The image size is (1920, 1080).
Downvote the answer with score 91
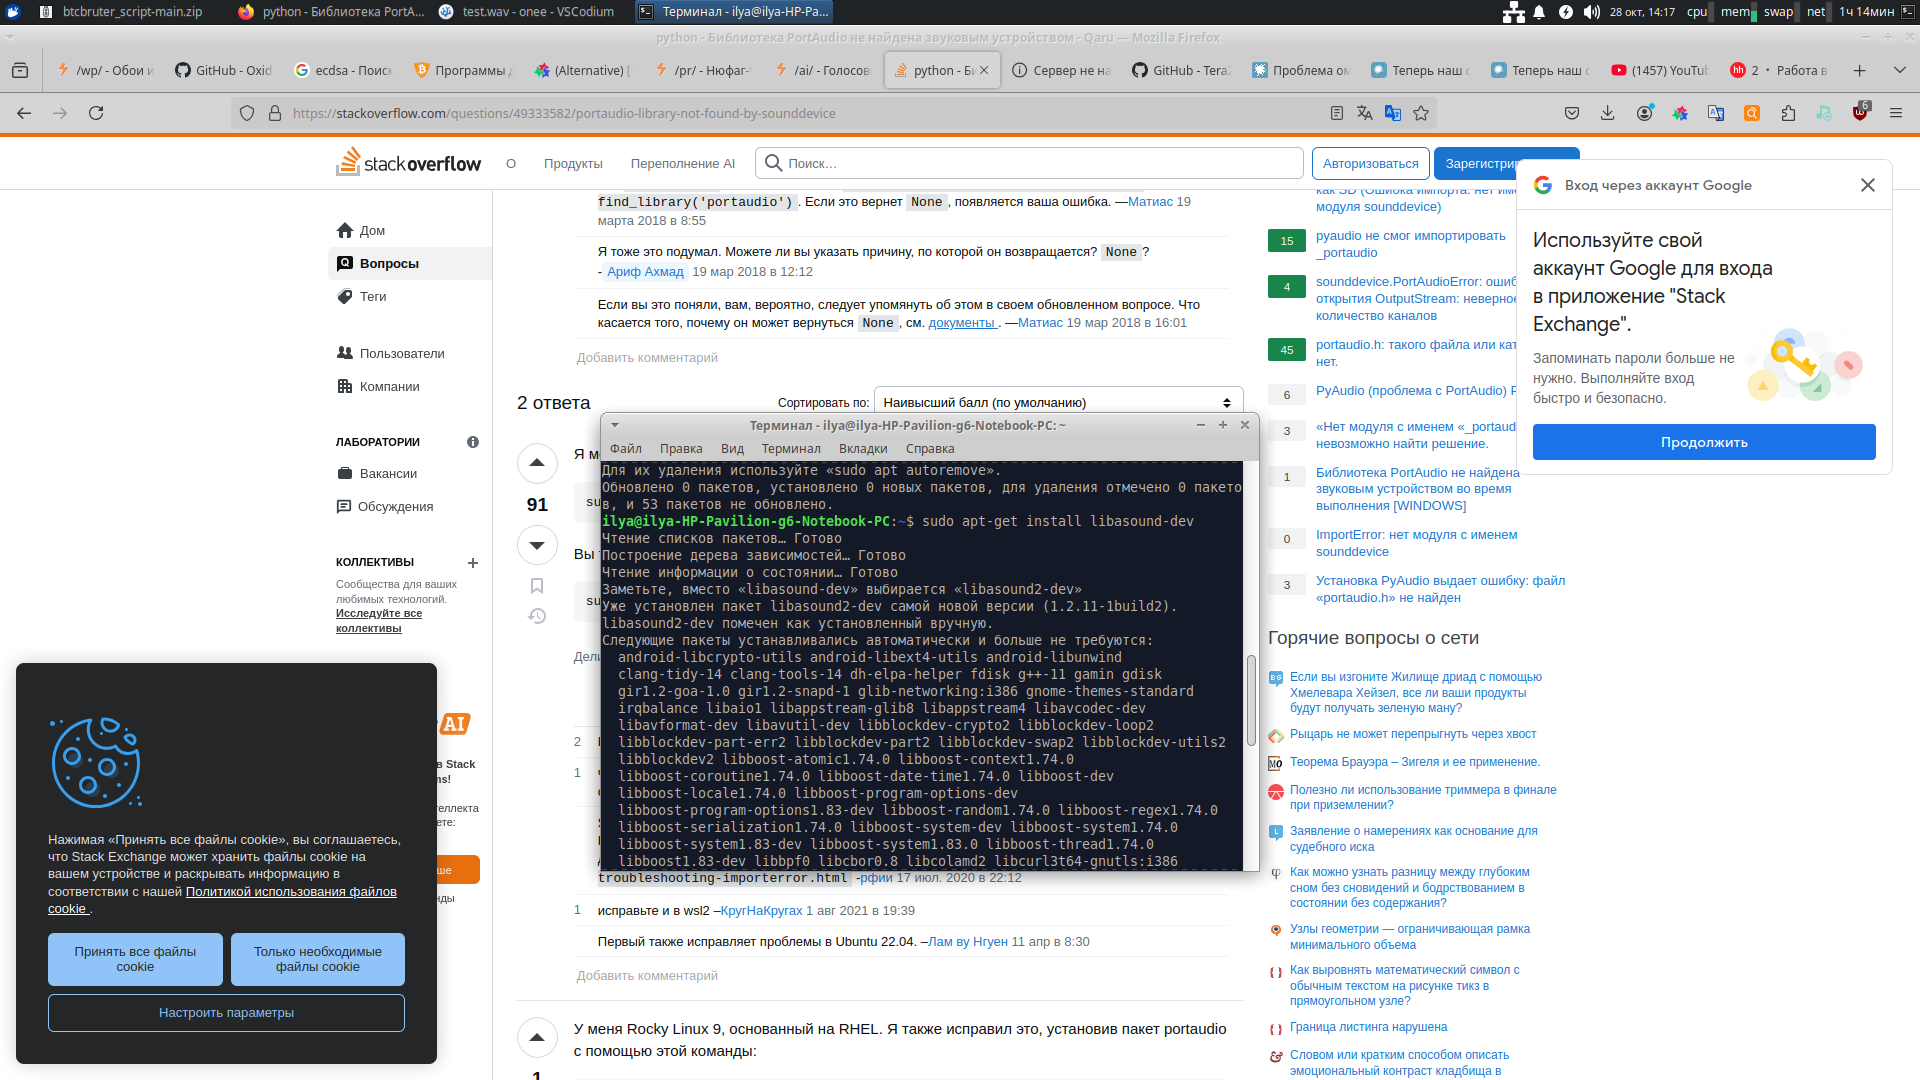click(x=537, y=545)
